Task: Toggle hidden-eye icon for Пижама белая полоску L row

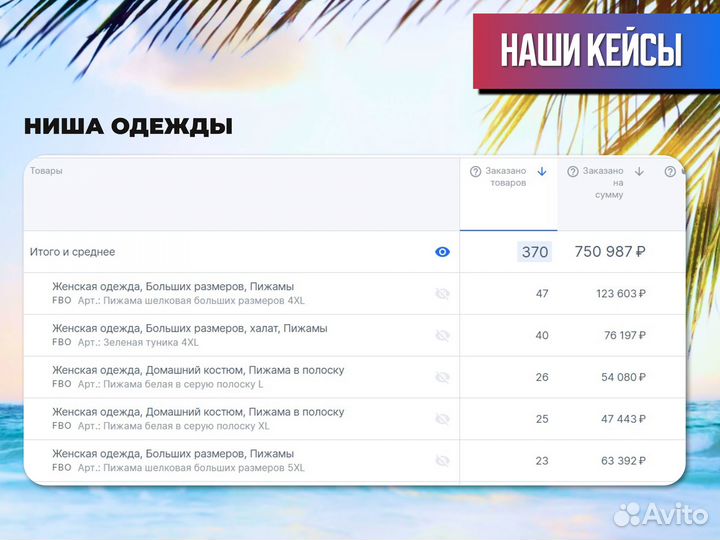Action: (x=442, y=377)
